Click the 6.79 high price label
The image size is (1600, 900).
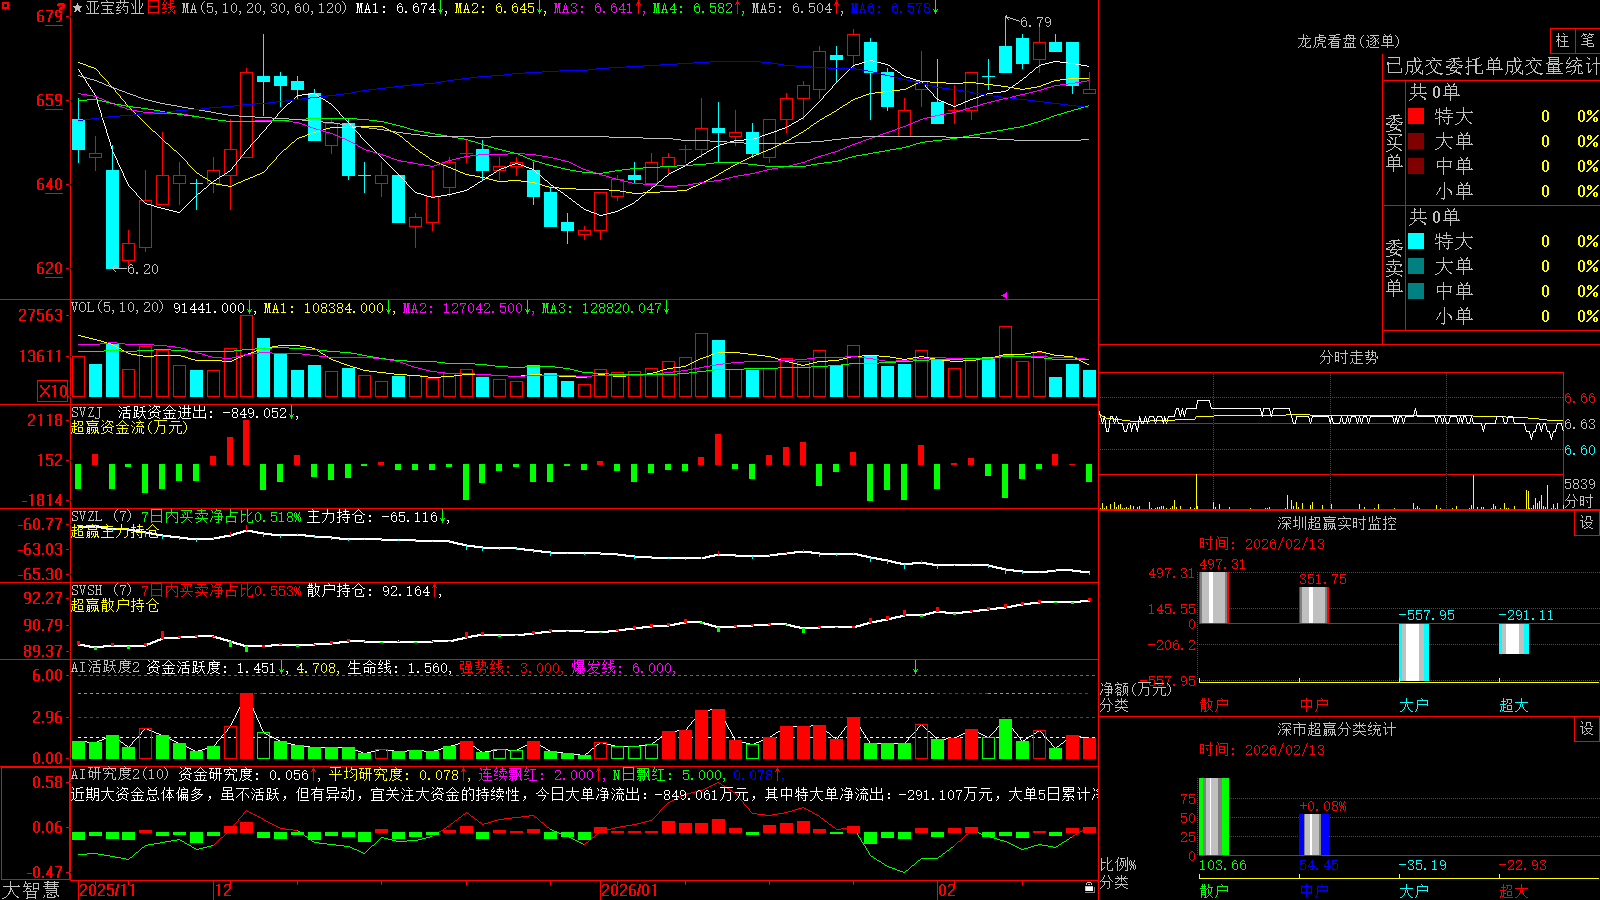(1036, 22)
